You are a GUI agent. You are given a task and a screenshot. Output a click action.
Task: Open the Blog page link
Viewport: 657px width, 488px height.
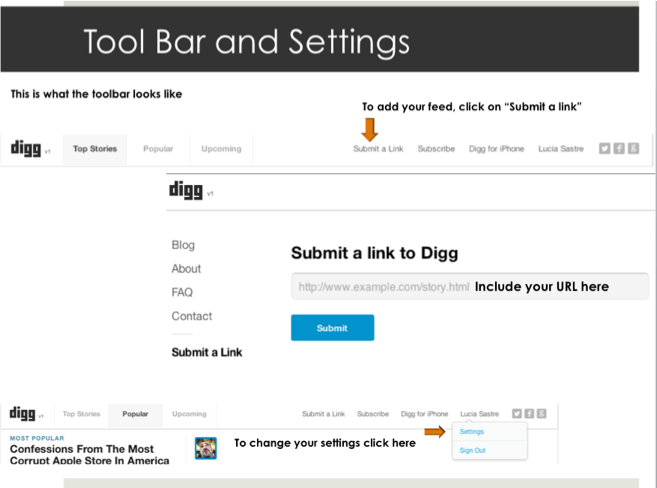[183, 245]
